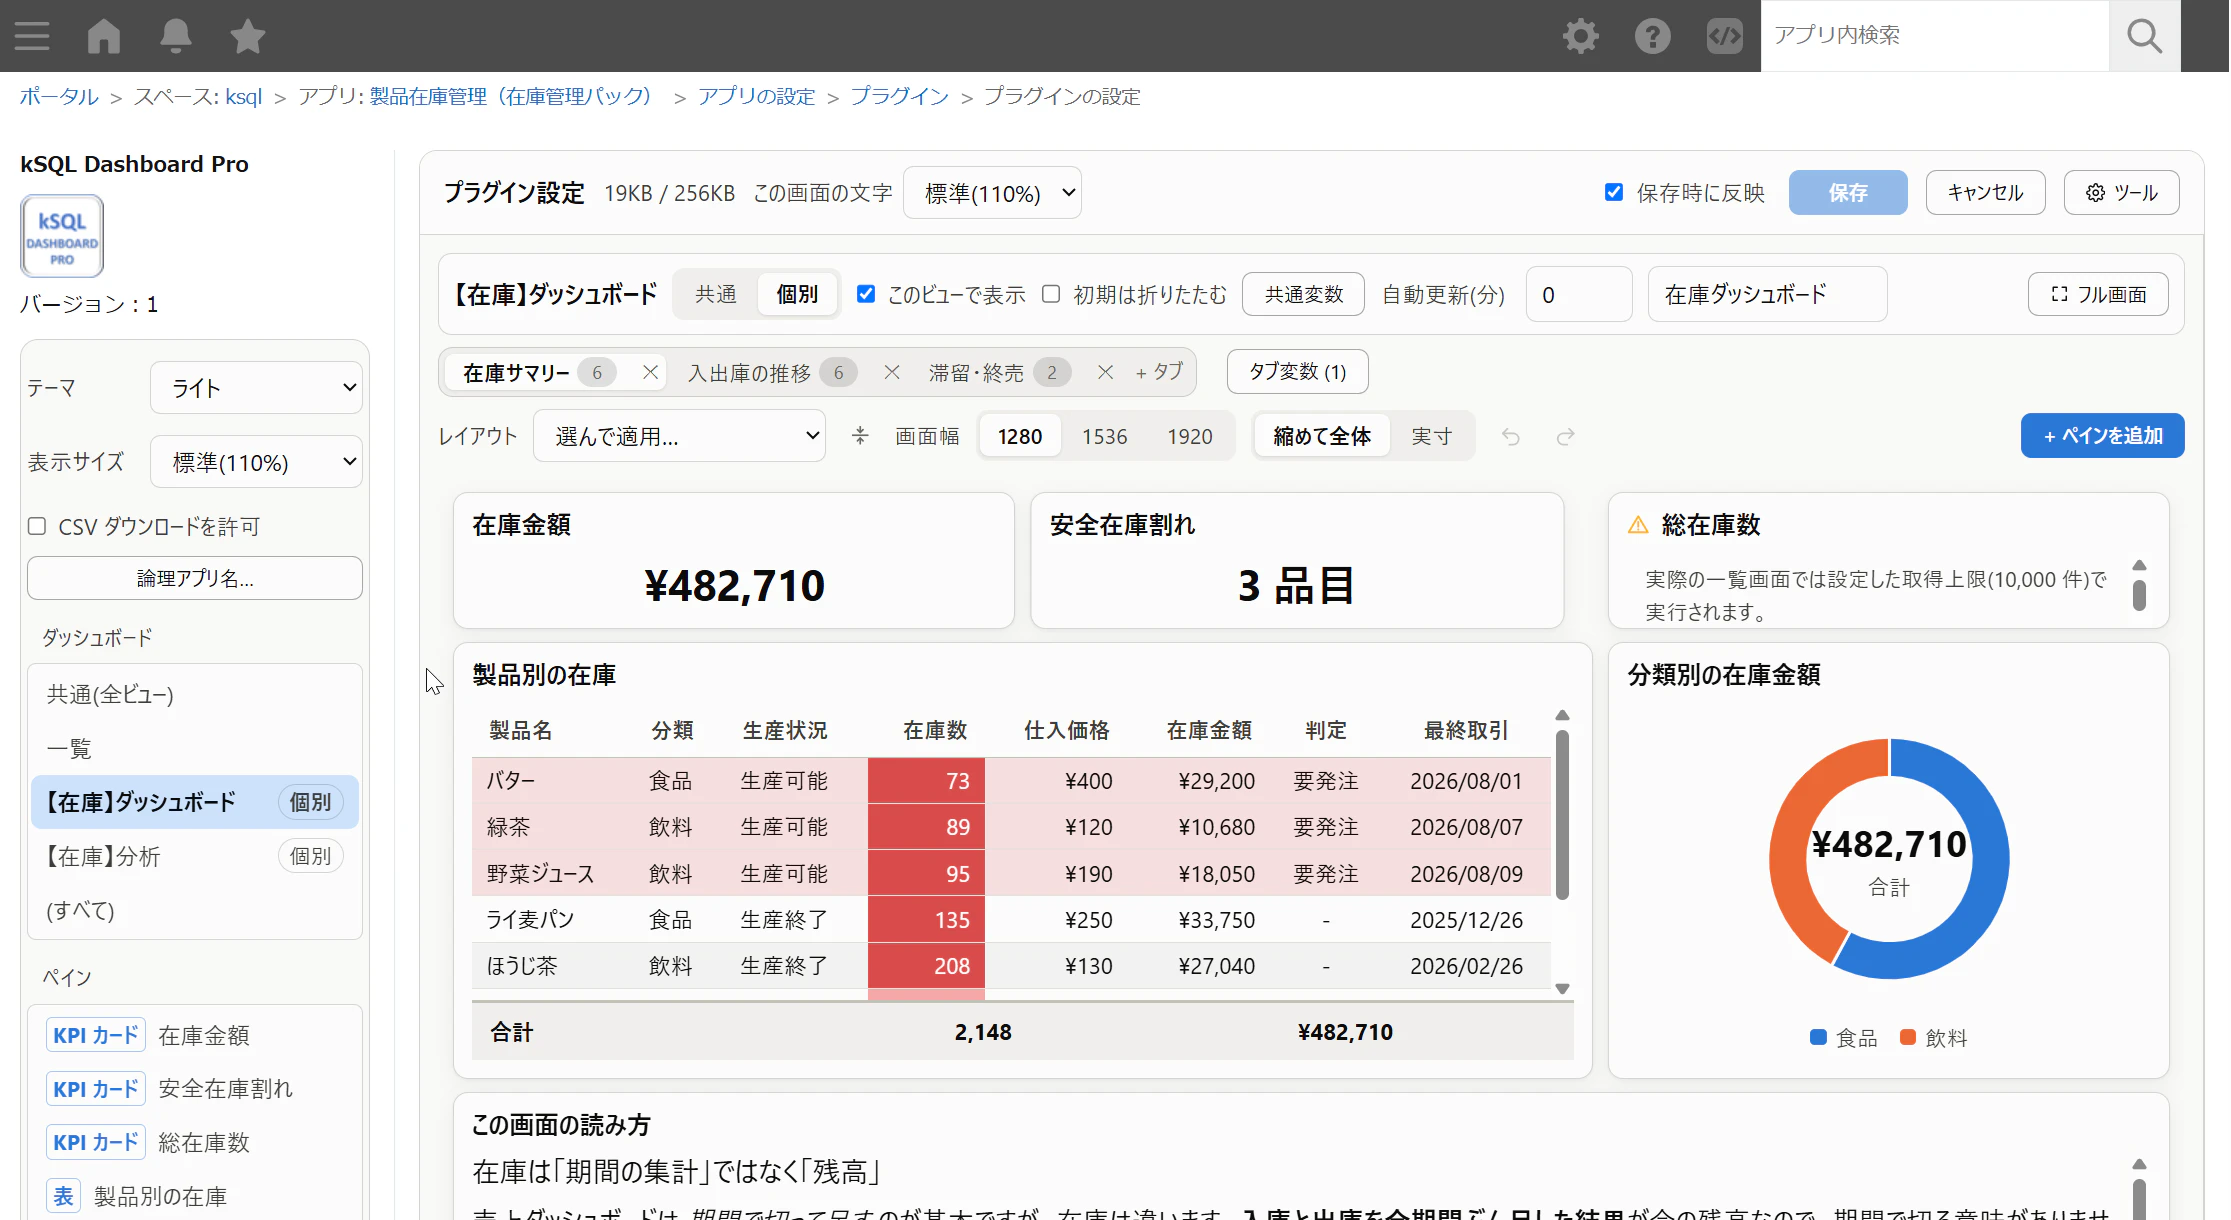Go to the home portal icon
The image size is (2231, 1220).
coord(104,36)
